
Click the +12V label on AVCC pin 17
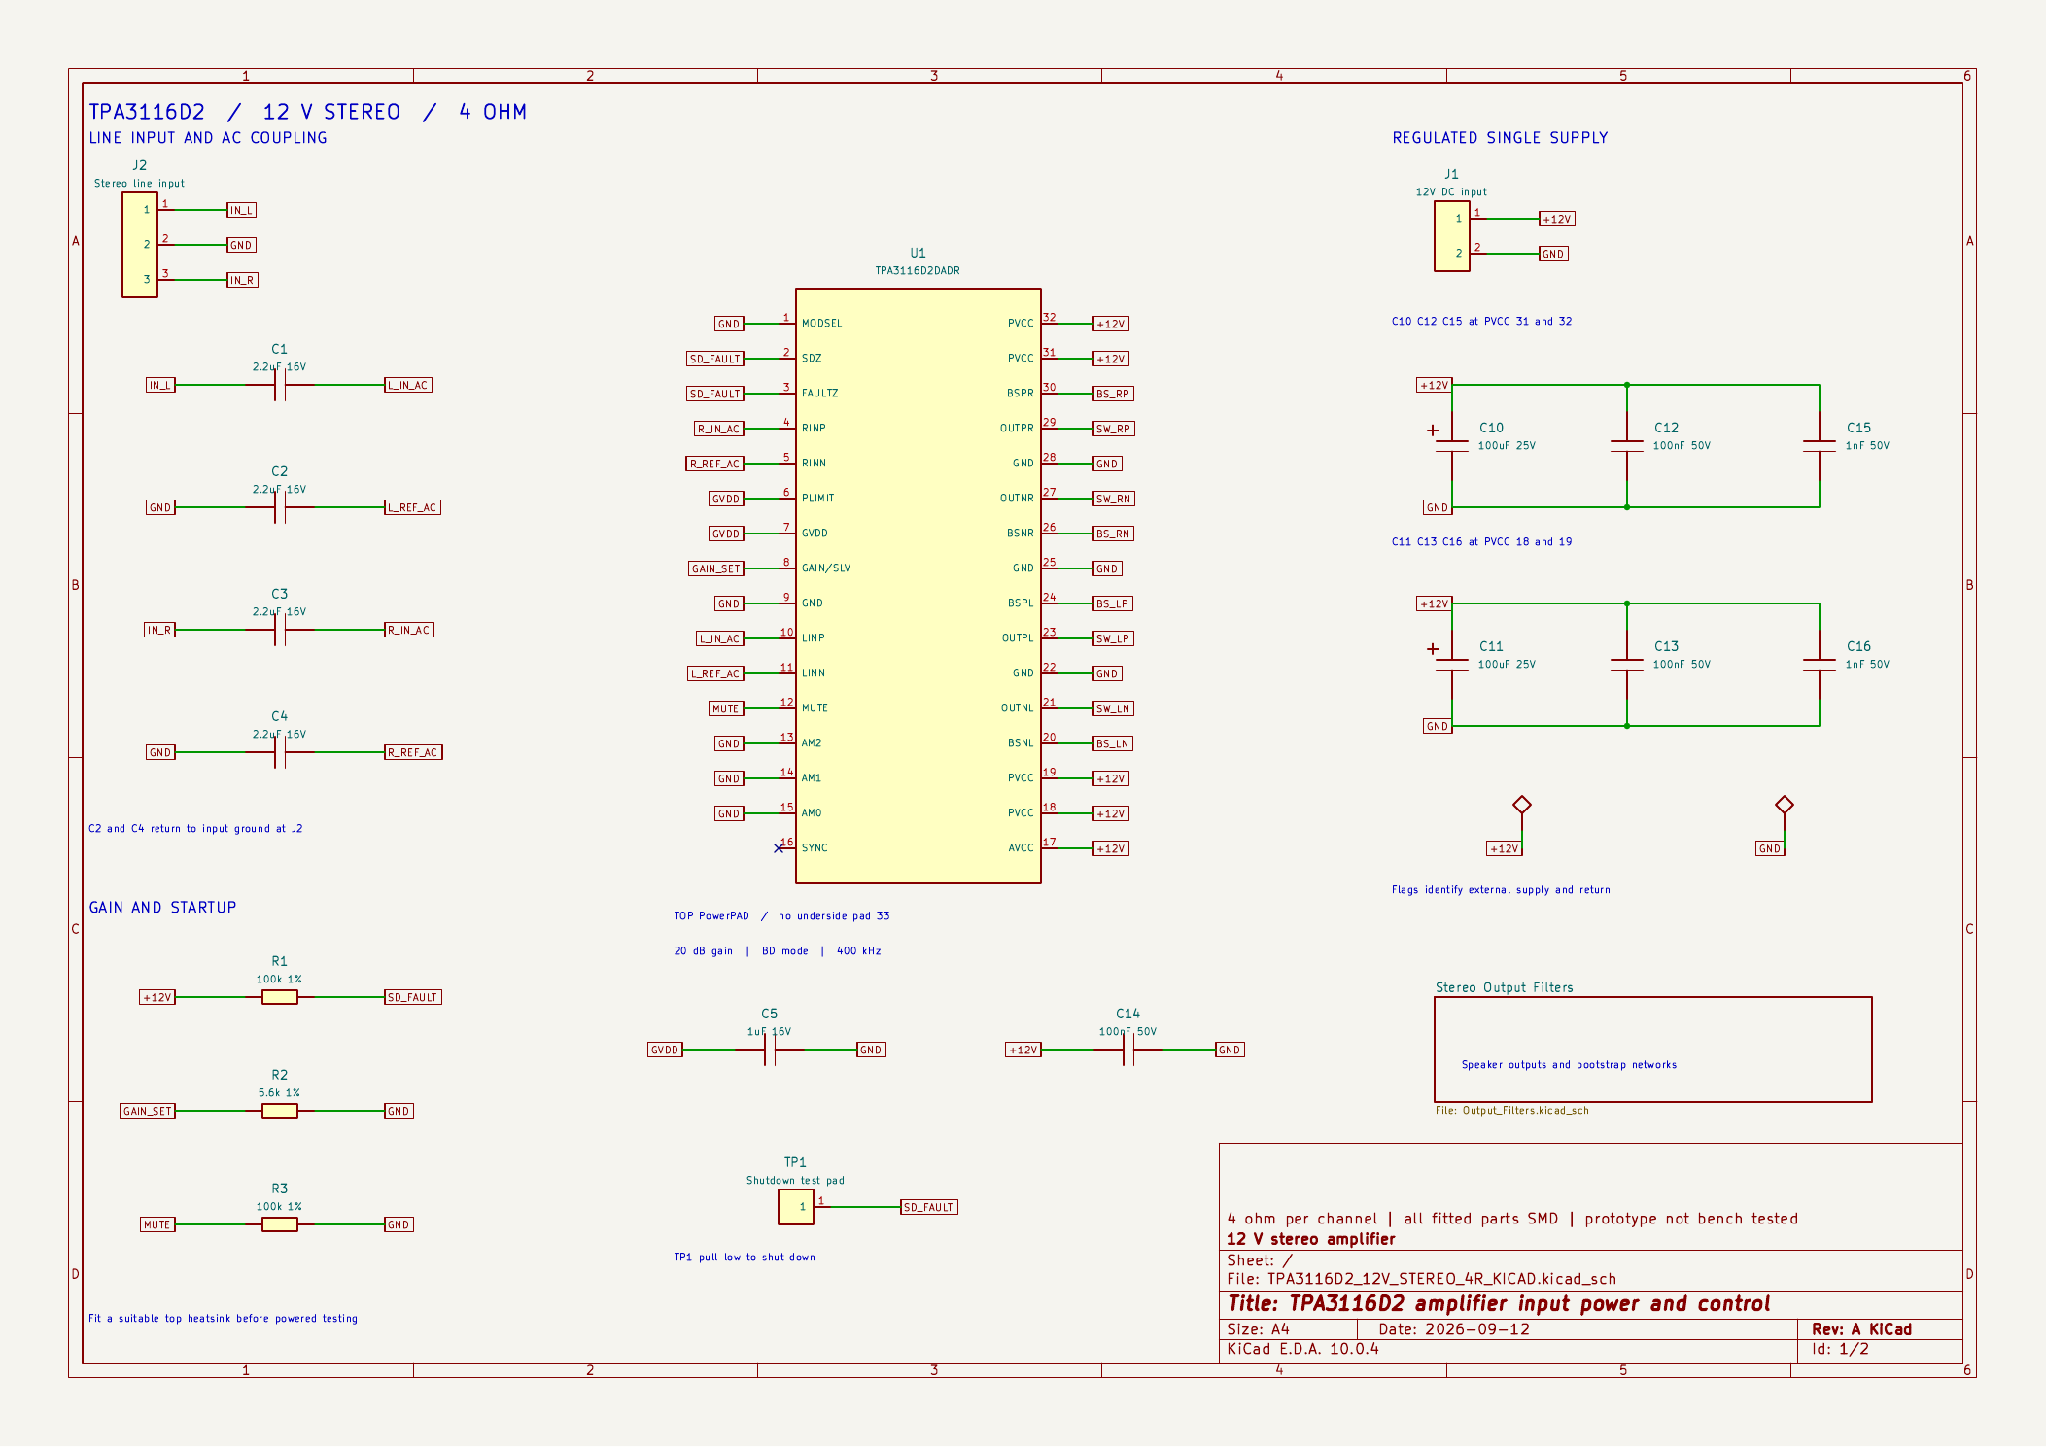click(1110, 849)
